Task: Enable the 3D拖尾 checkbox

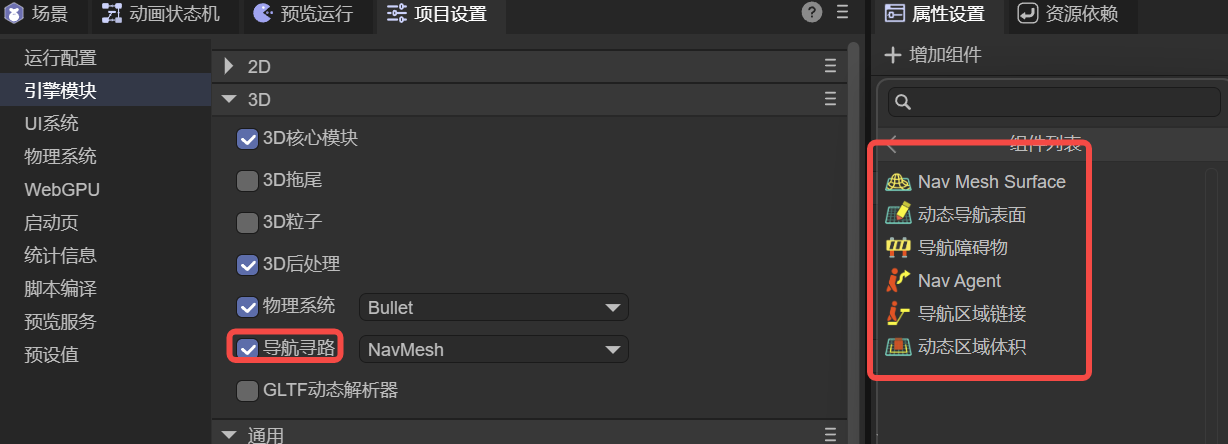Action: [247, 181]
